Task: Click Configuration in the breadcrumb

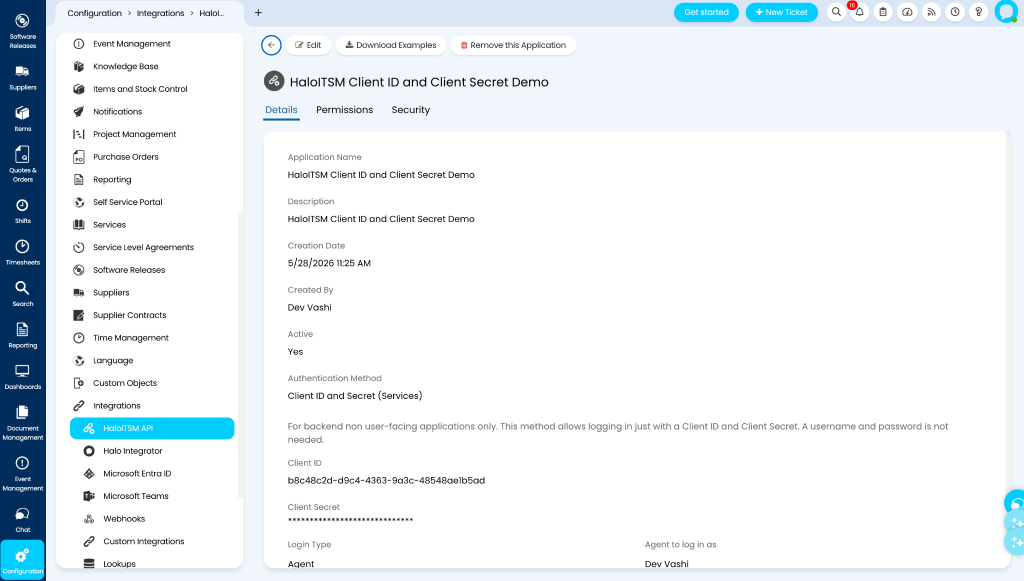Action: (x=95, y=13)
